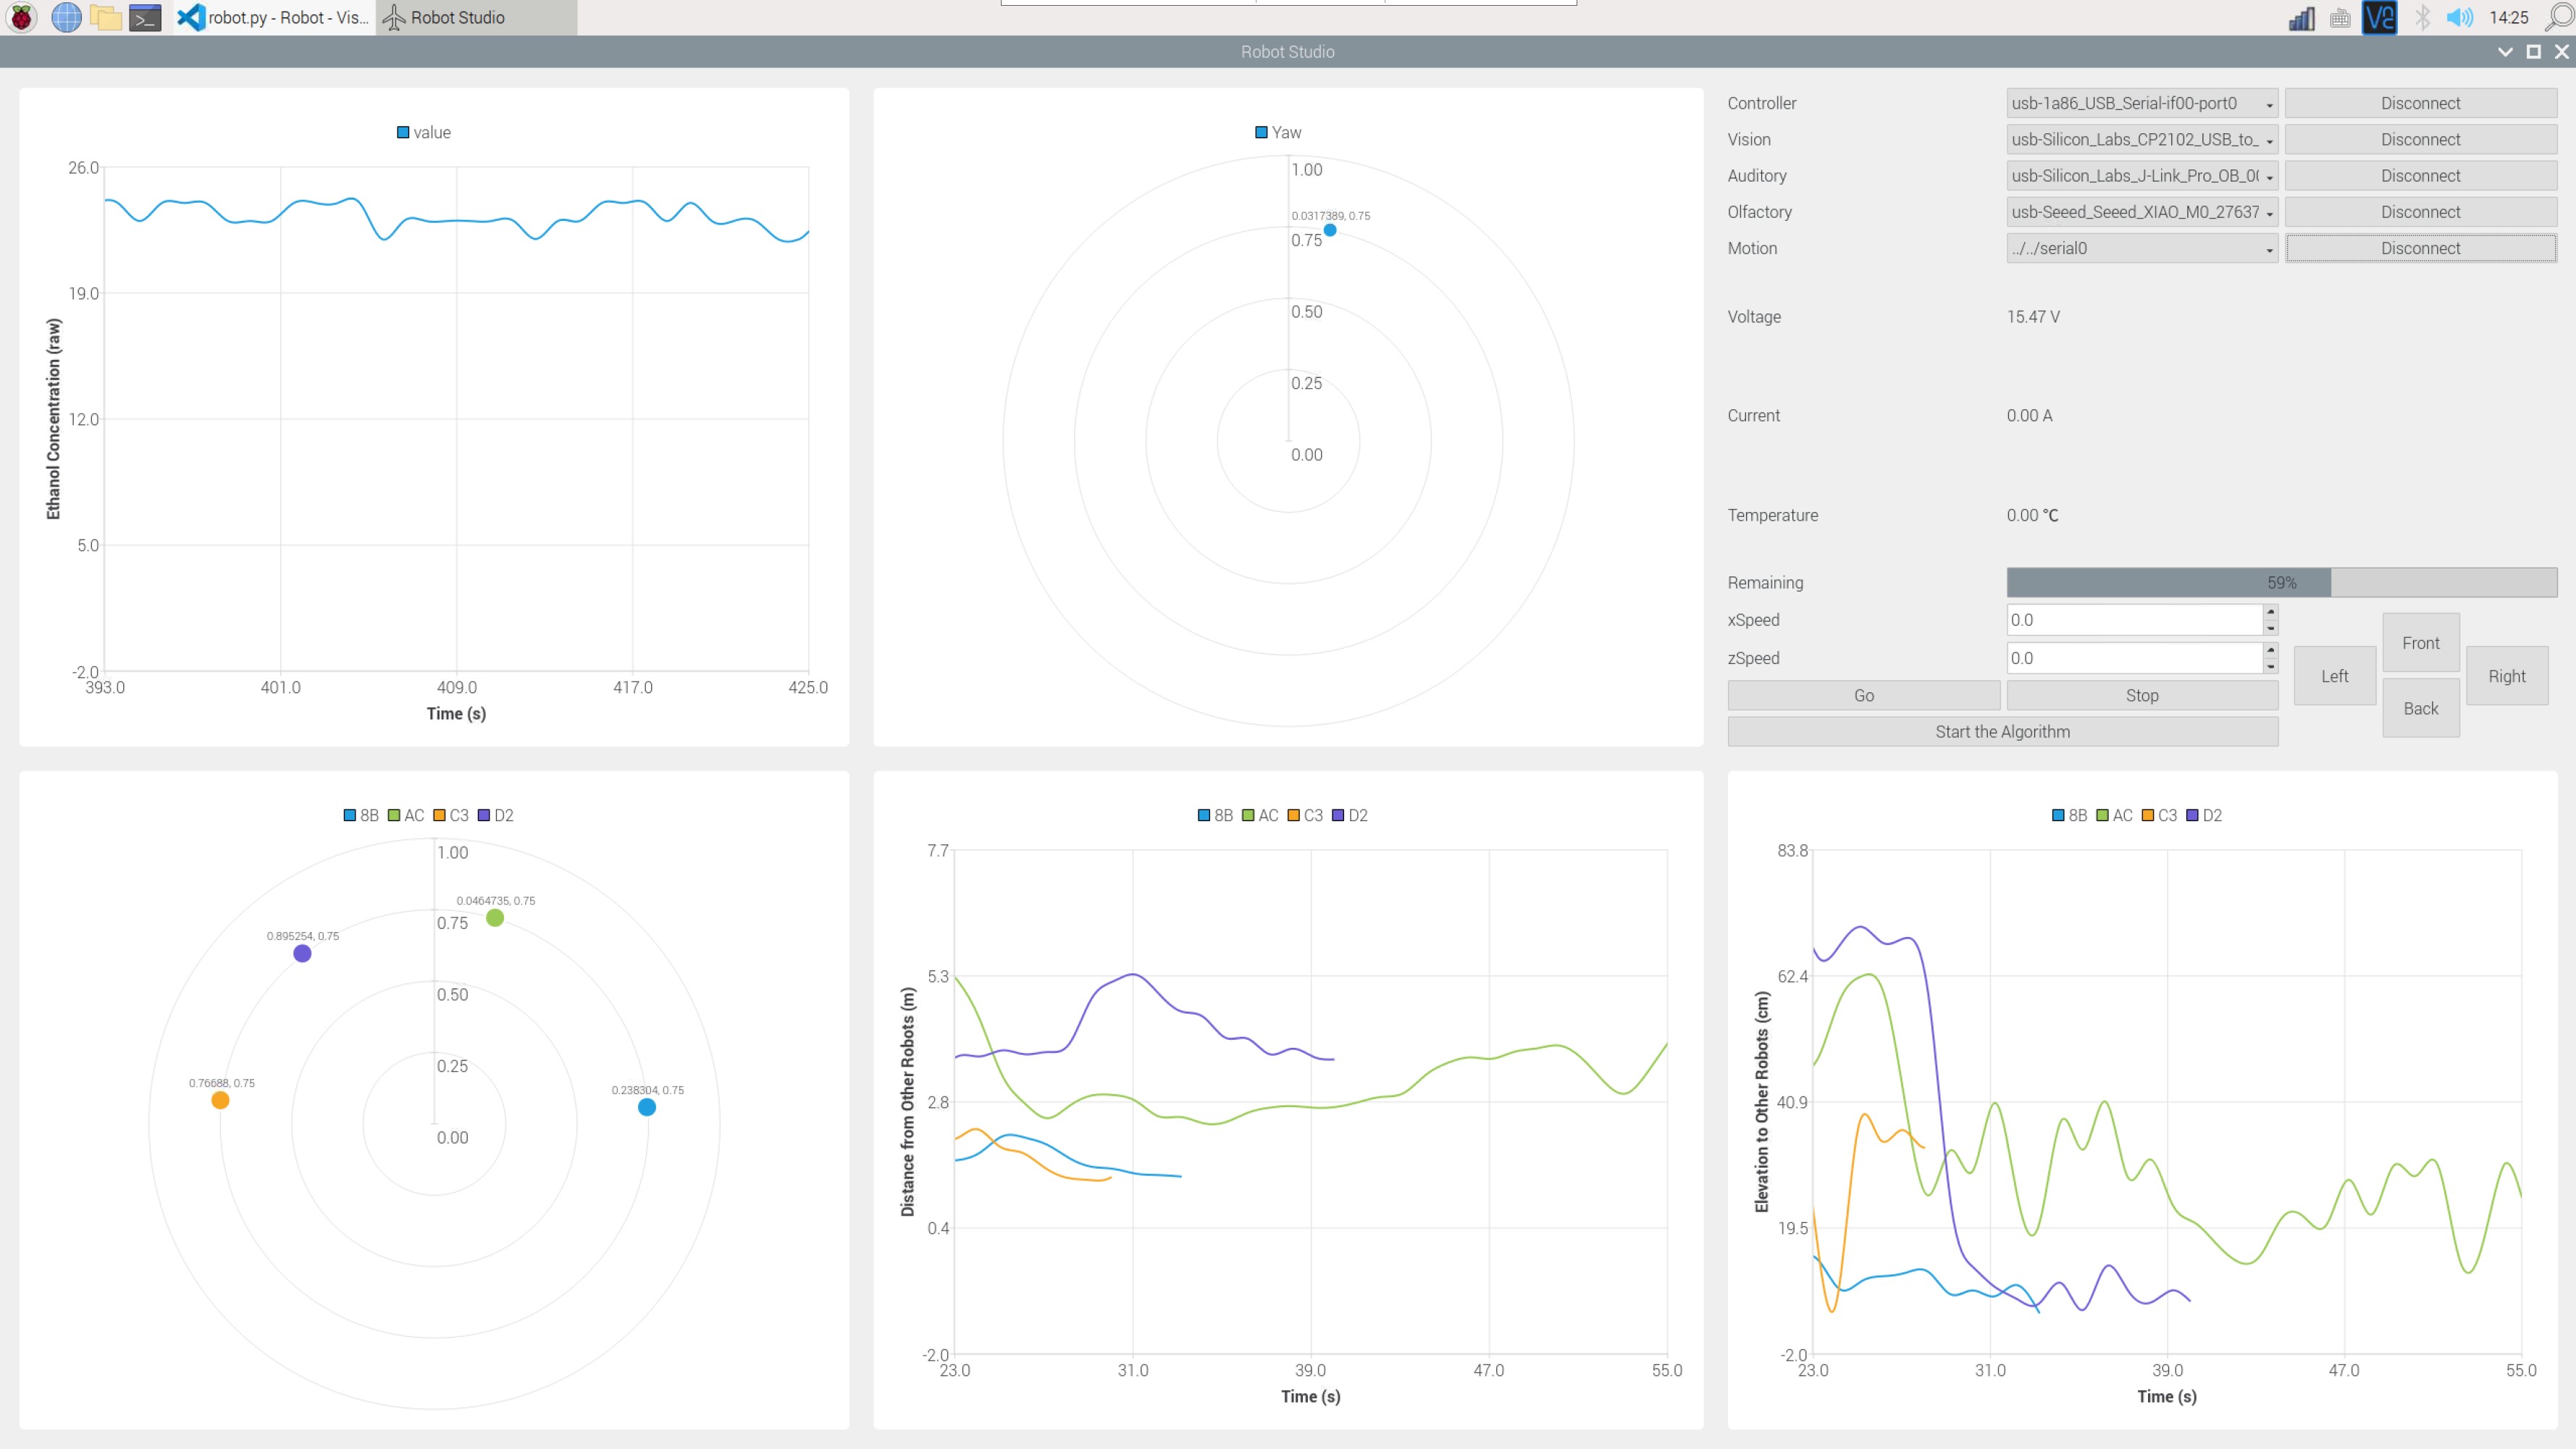The height and width of the screenshot is (1449, 2576).
Task: Open the file manager folder icon
Action: (x=105, y=17)
